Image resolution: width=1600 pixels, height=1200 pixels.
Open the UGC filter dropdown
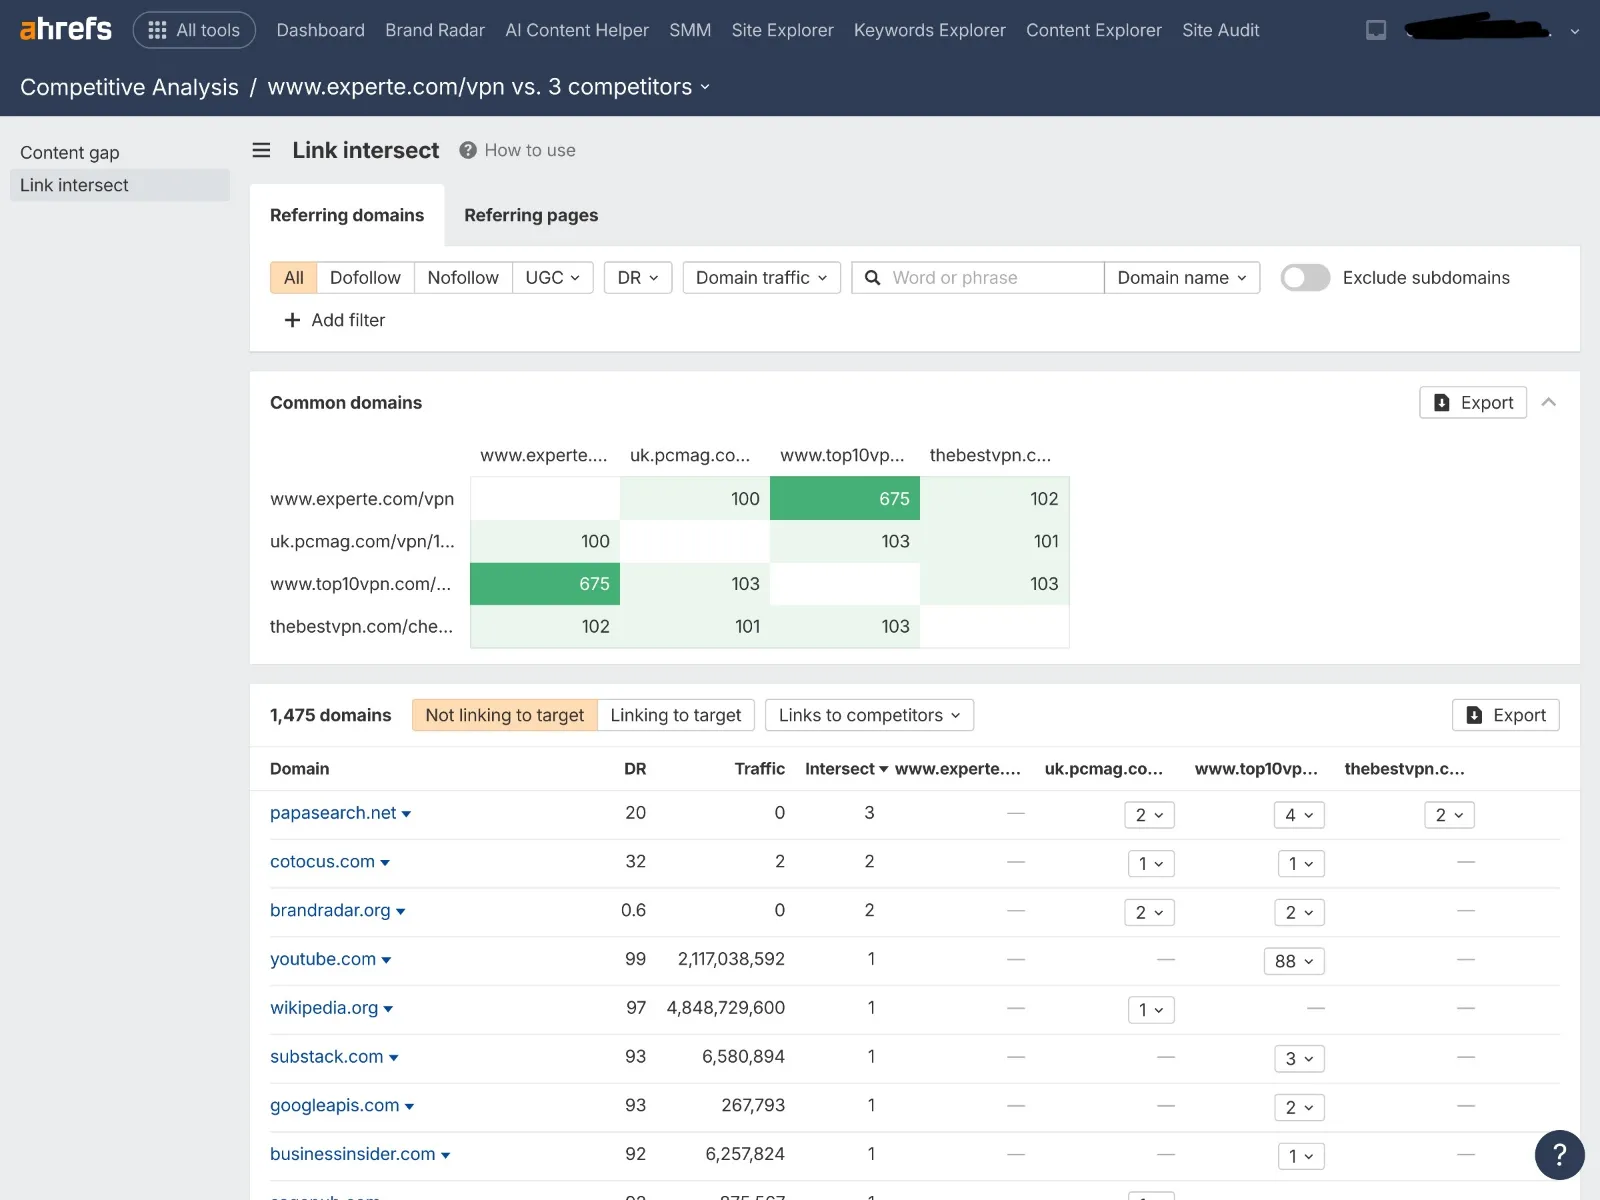pyautogui.click(x=553, y=277)
